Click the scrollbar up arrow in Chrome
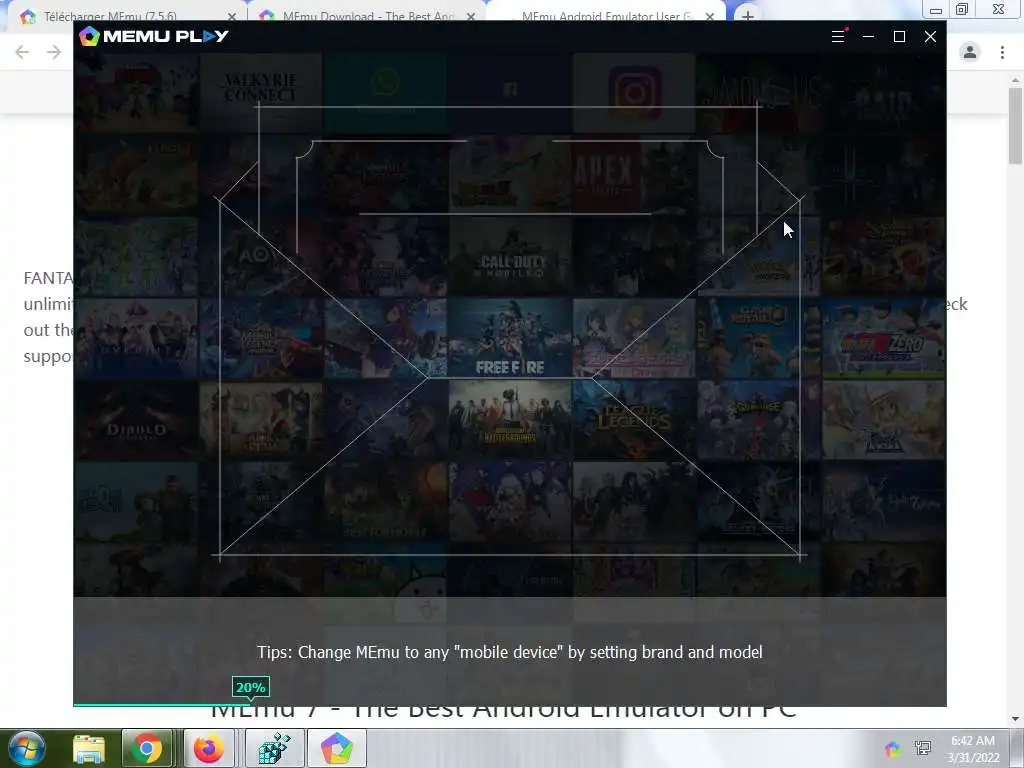The image size is (1024, 768). point(1015,80)
